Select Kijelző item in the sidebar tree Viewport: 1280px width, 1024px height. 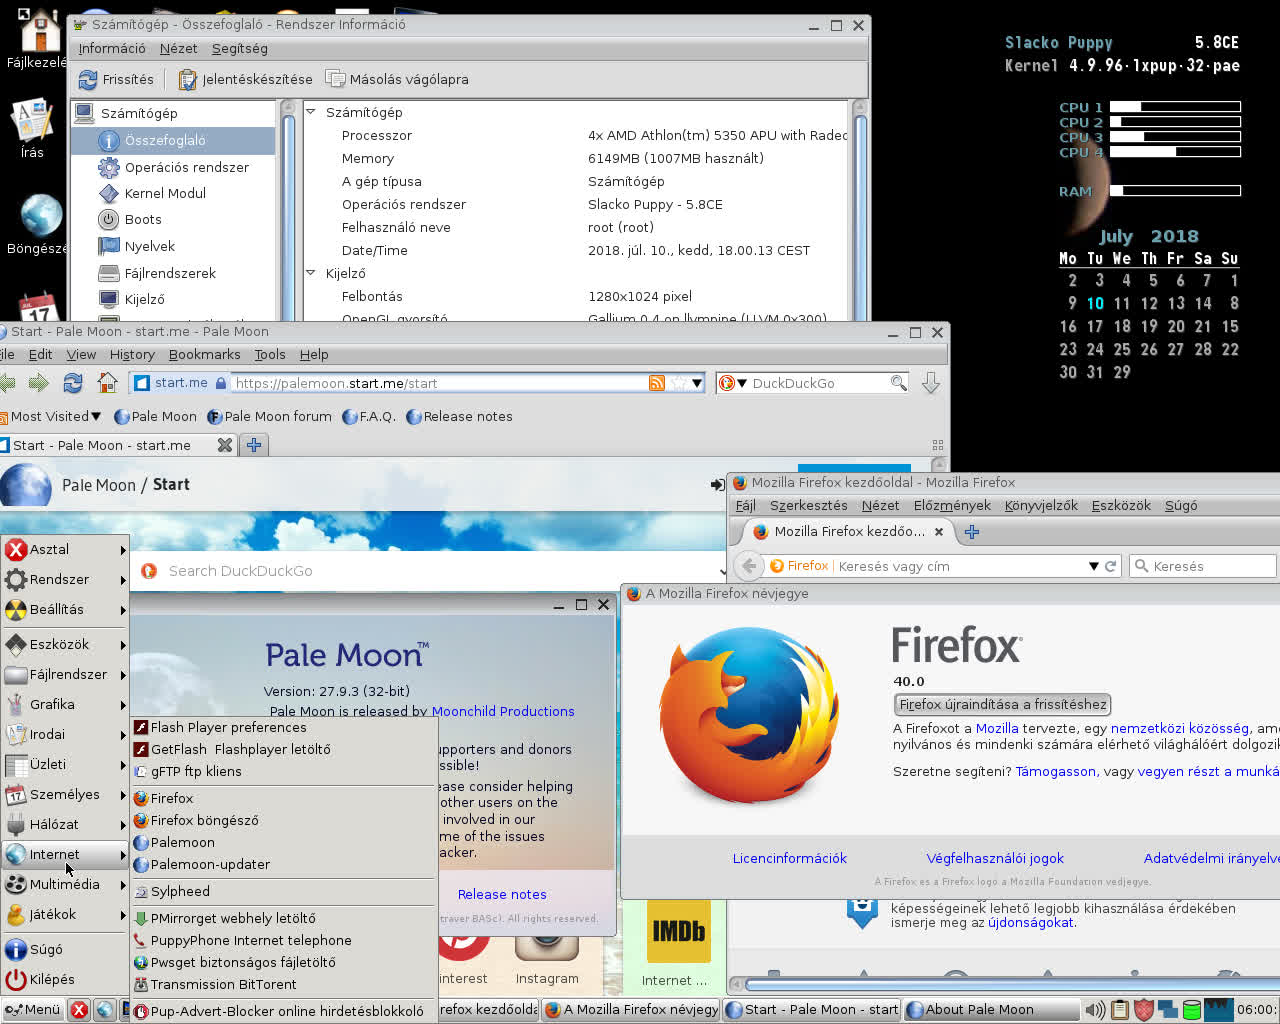(x=144, y=299)
